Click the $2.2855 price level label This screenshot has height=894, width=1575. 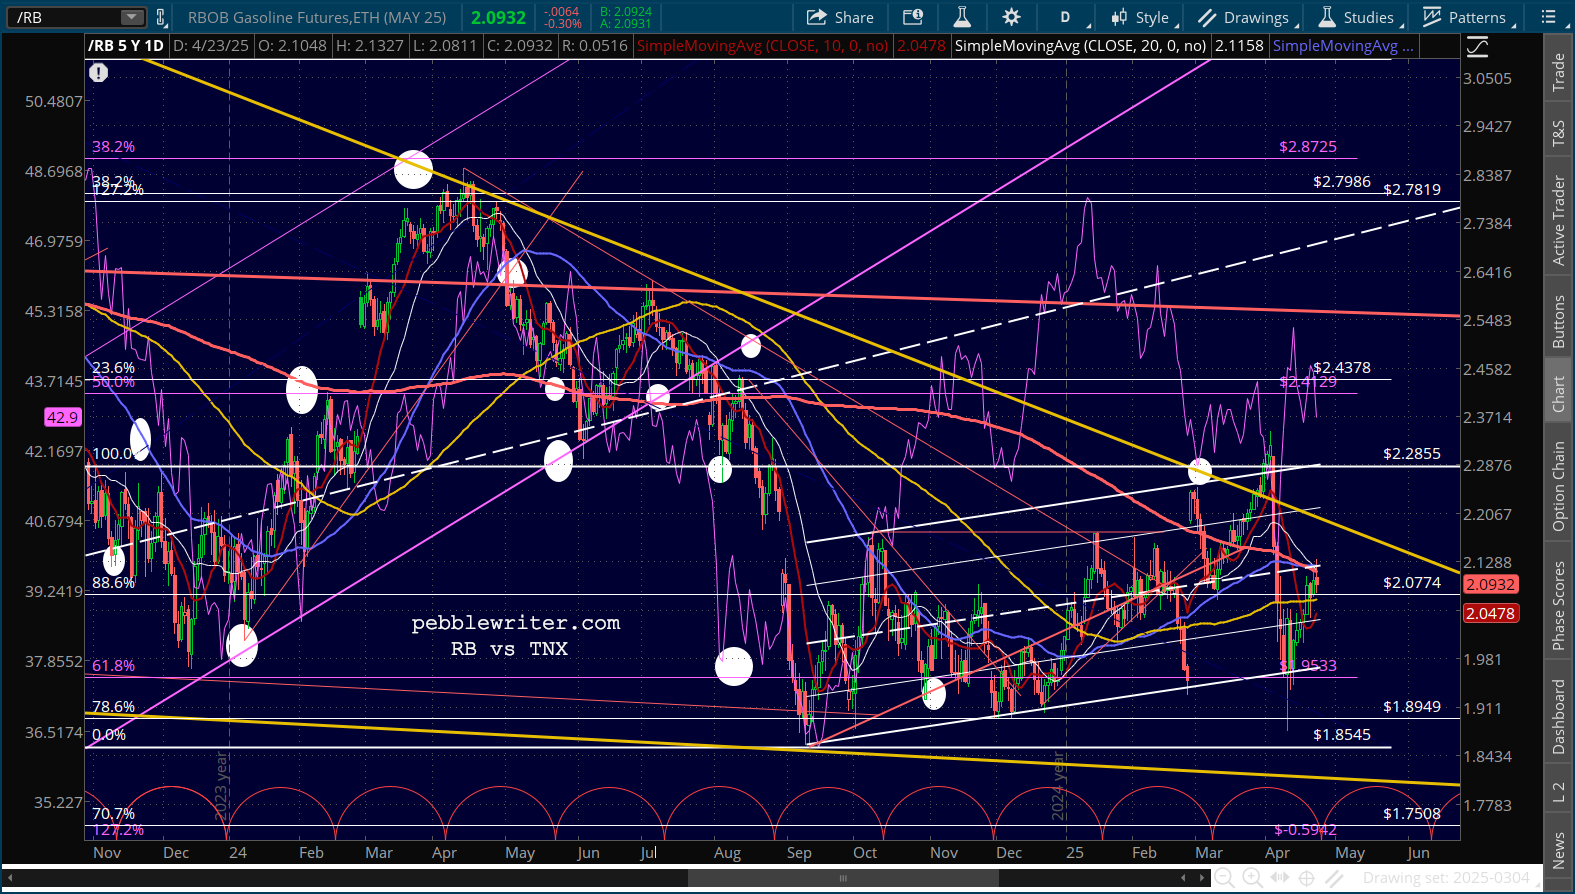click(x=1412, y=453)
